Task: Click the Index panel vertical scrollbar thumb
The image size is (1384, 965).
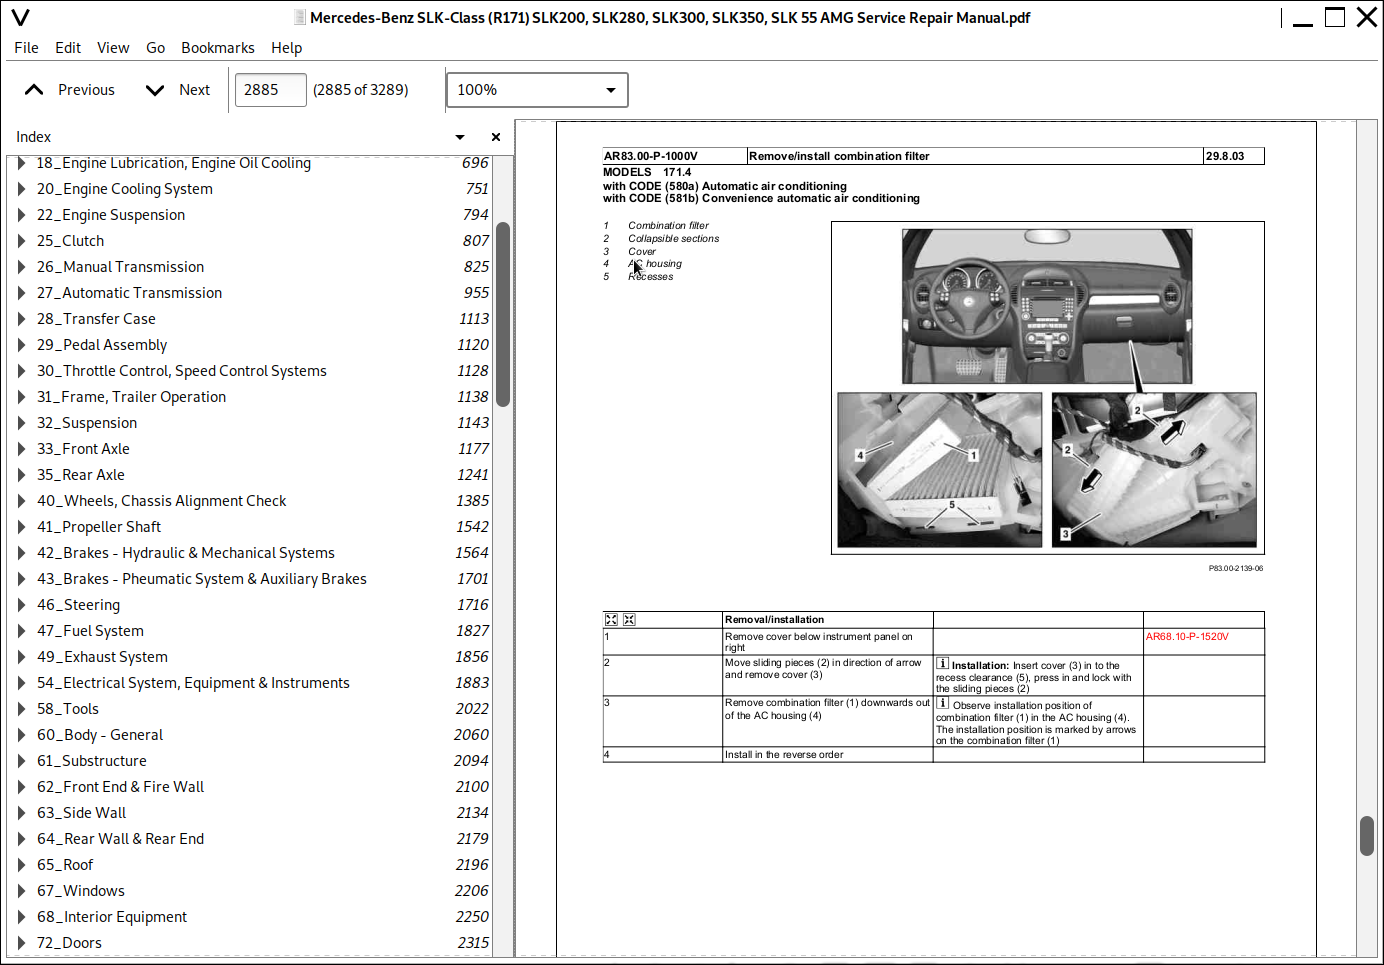Action: (503, 314)
